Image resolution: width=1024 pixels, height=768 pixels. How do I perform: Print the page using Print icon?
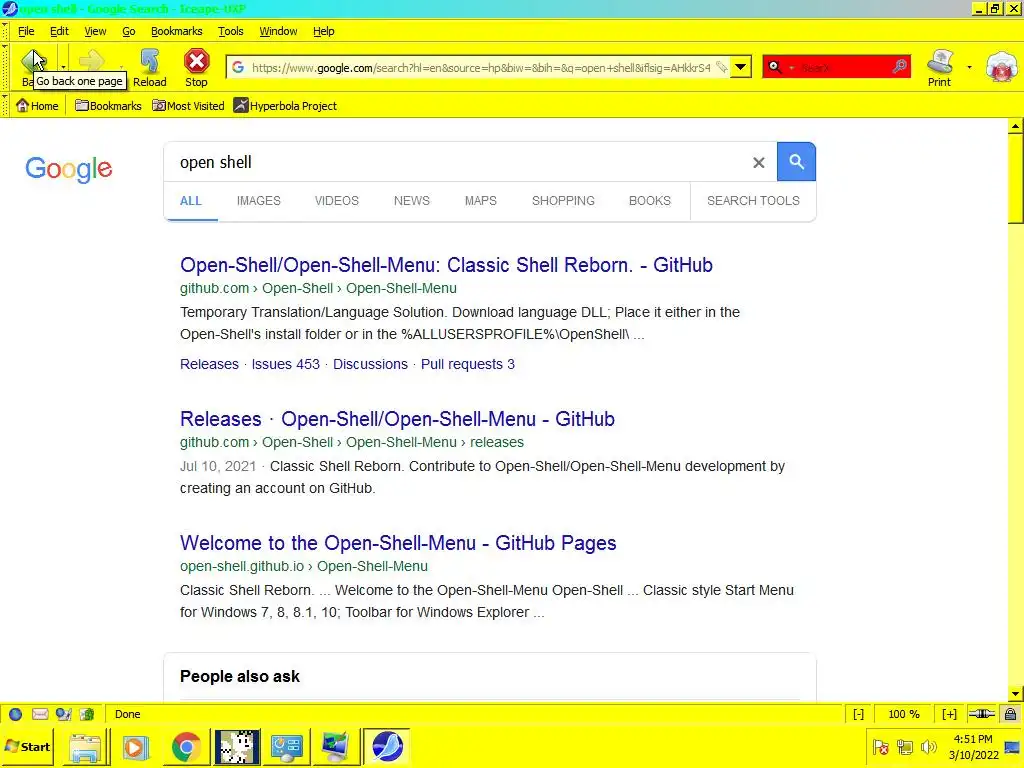[x=939, y=67]
